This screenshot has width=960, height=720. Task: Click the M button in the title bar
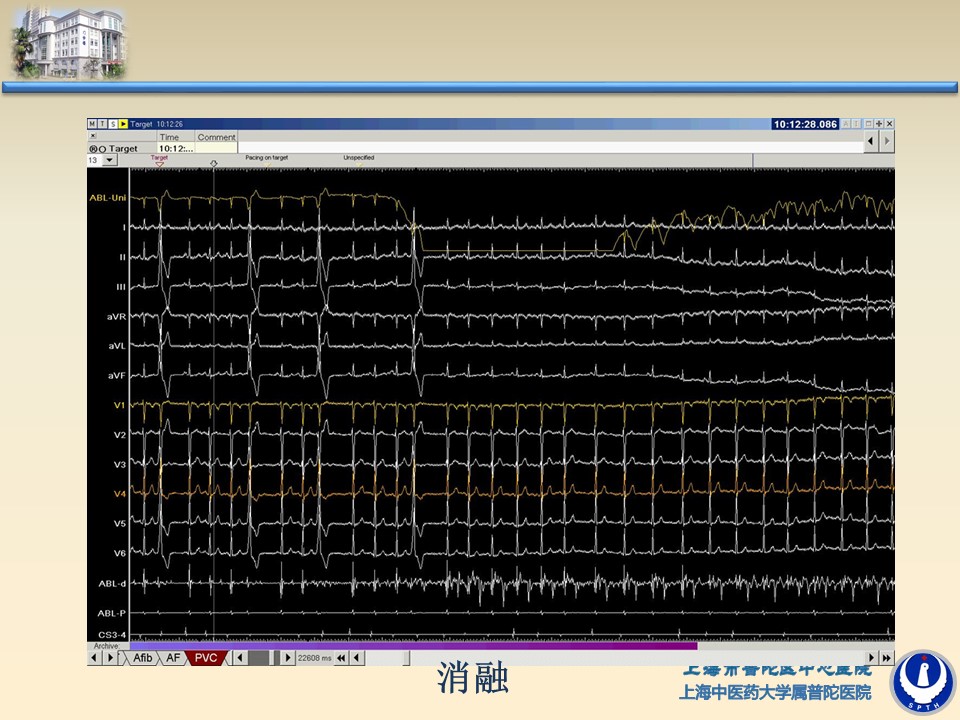click(x=92, y=124)
